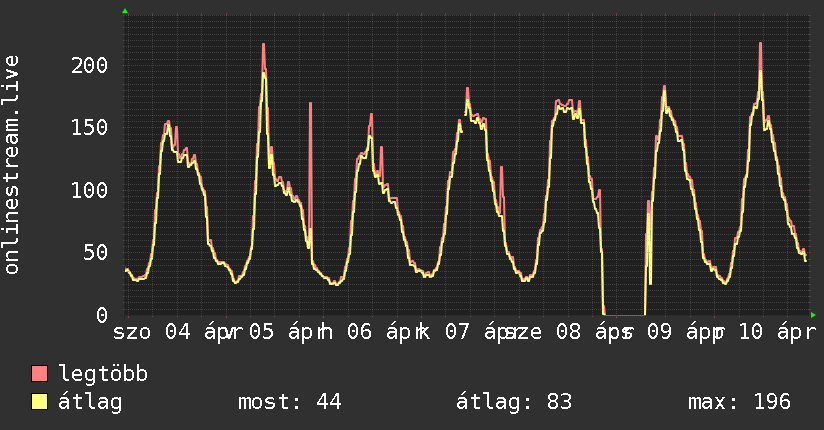This screenshot has width=824, height=430.
Task: Click the 100 y-axis label
Action: tap(89, 190)
